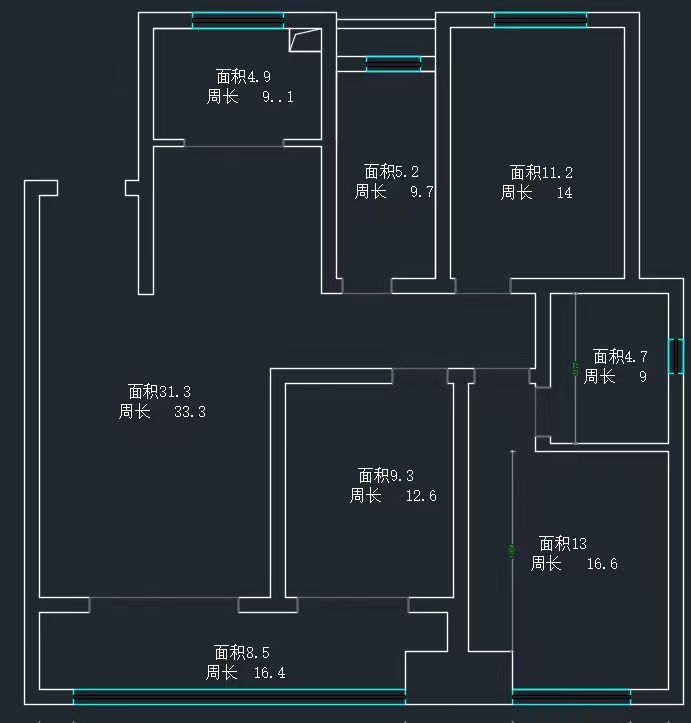The height and width of the screenshot is (723, 691).
Task: Select the "周长 12.6" perimeter label
Action: (393, 496)
